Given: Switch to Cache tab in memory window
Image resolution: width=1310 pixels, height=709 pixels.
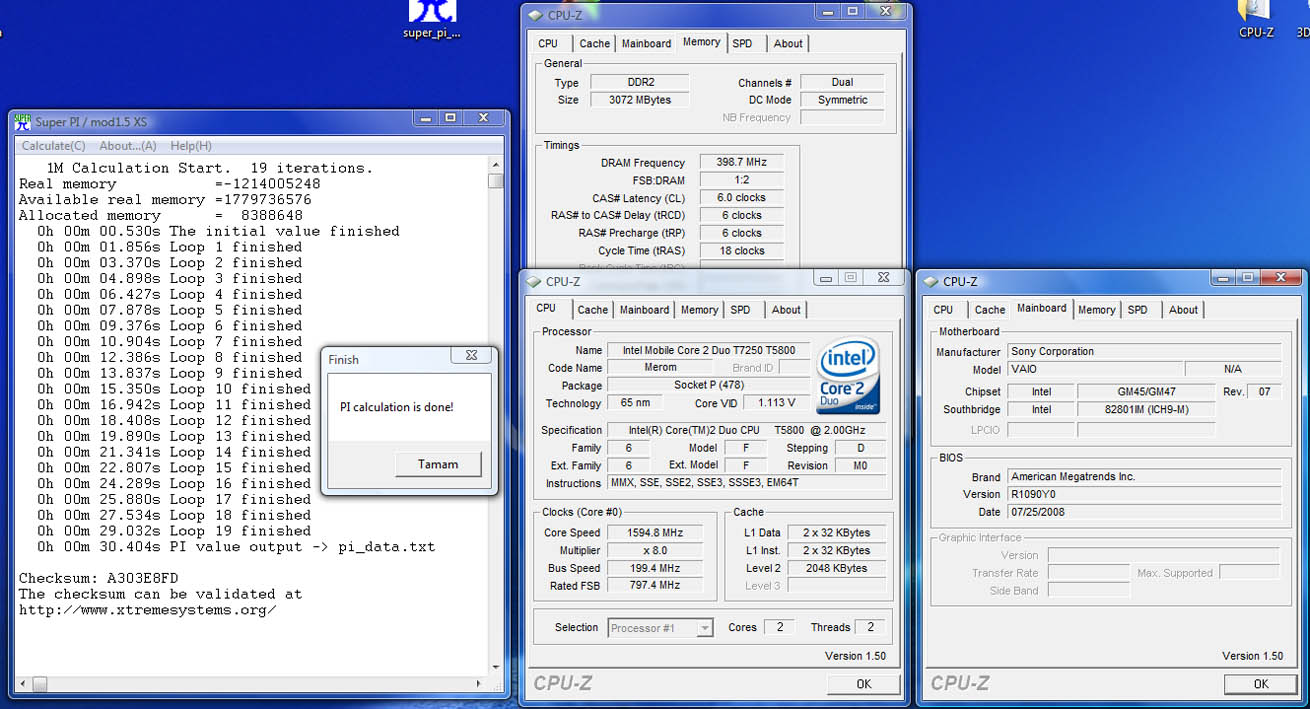Looking at the screenshot, I should [594, 43].
